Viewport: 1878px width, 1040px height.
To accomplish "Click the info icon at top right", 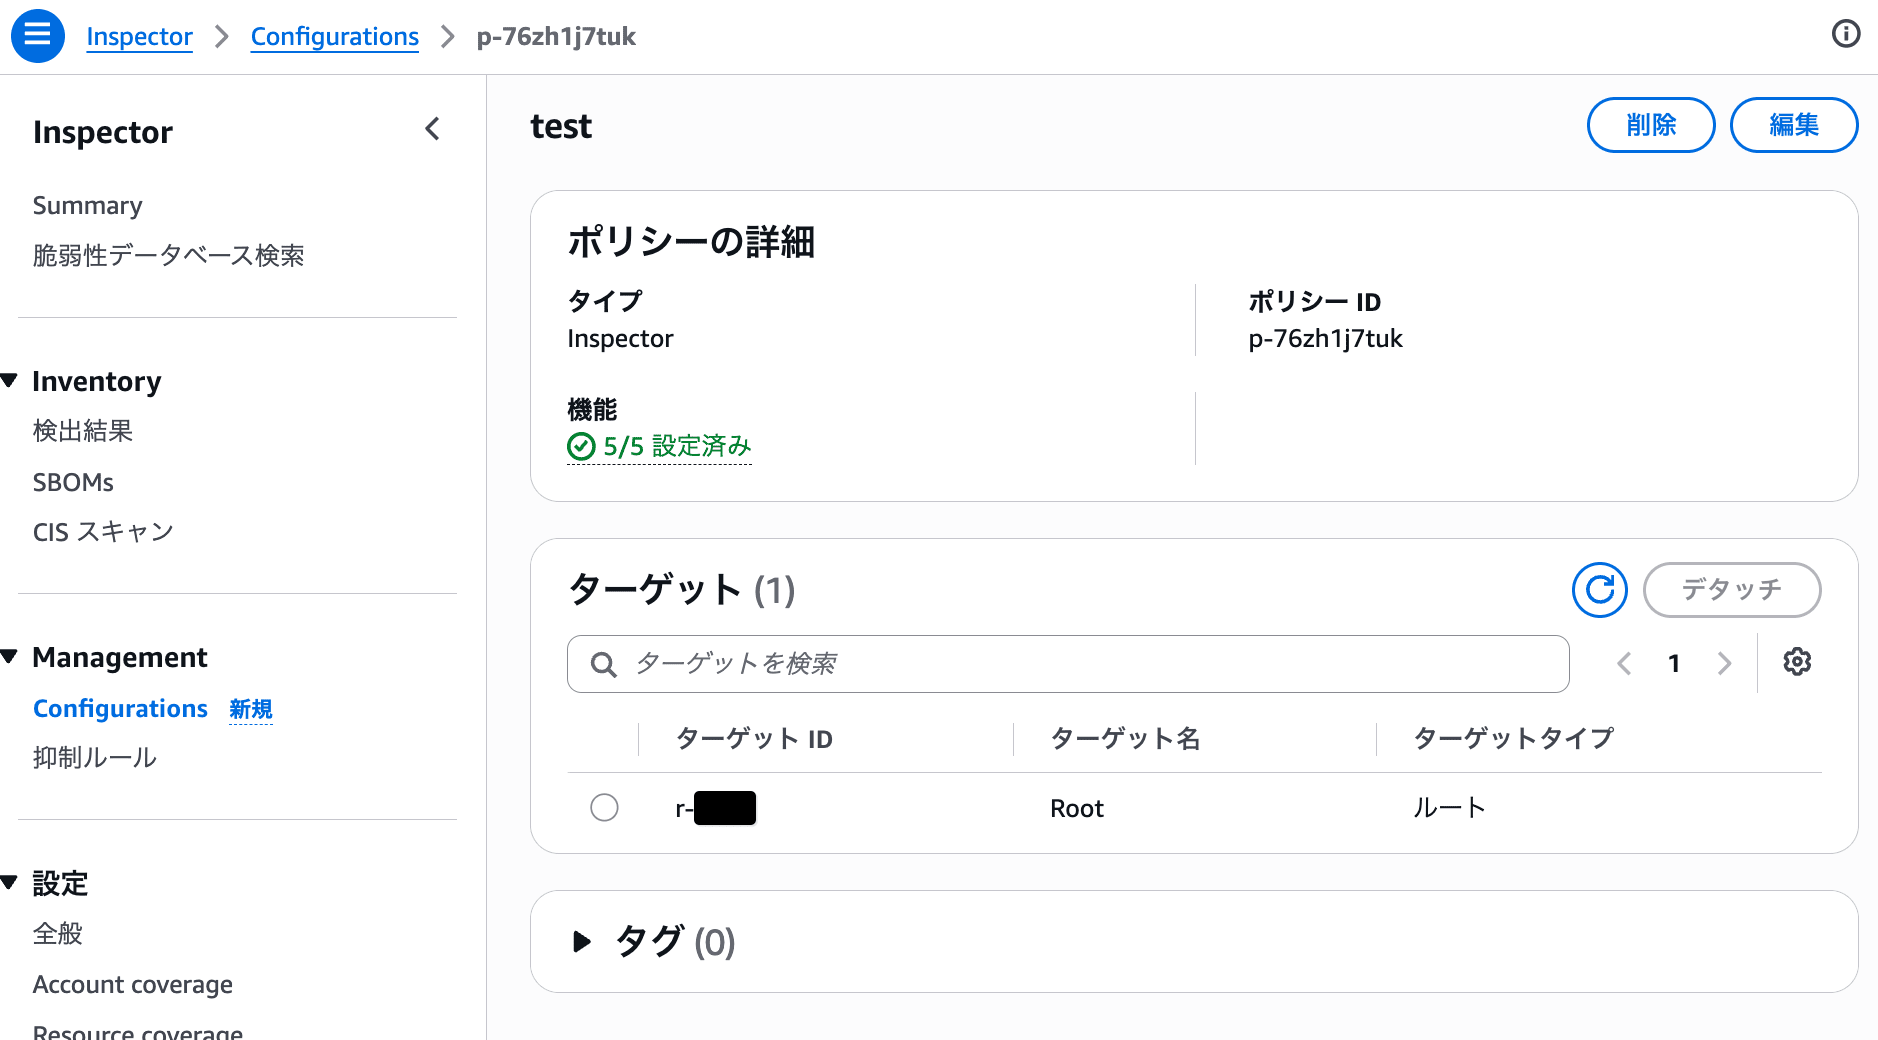I will pos(1846,34).
